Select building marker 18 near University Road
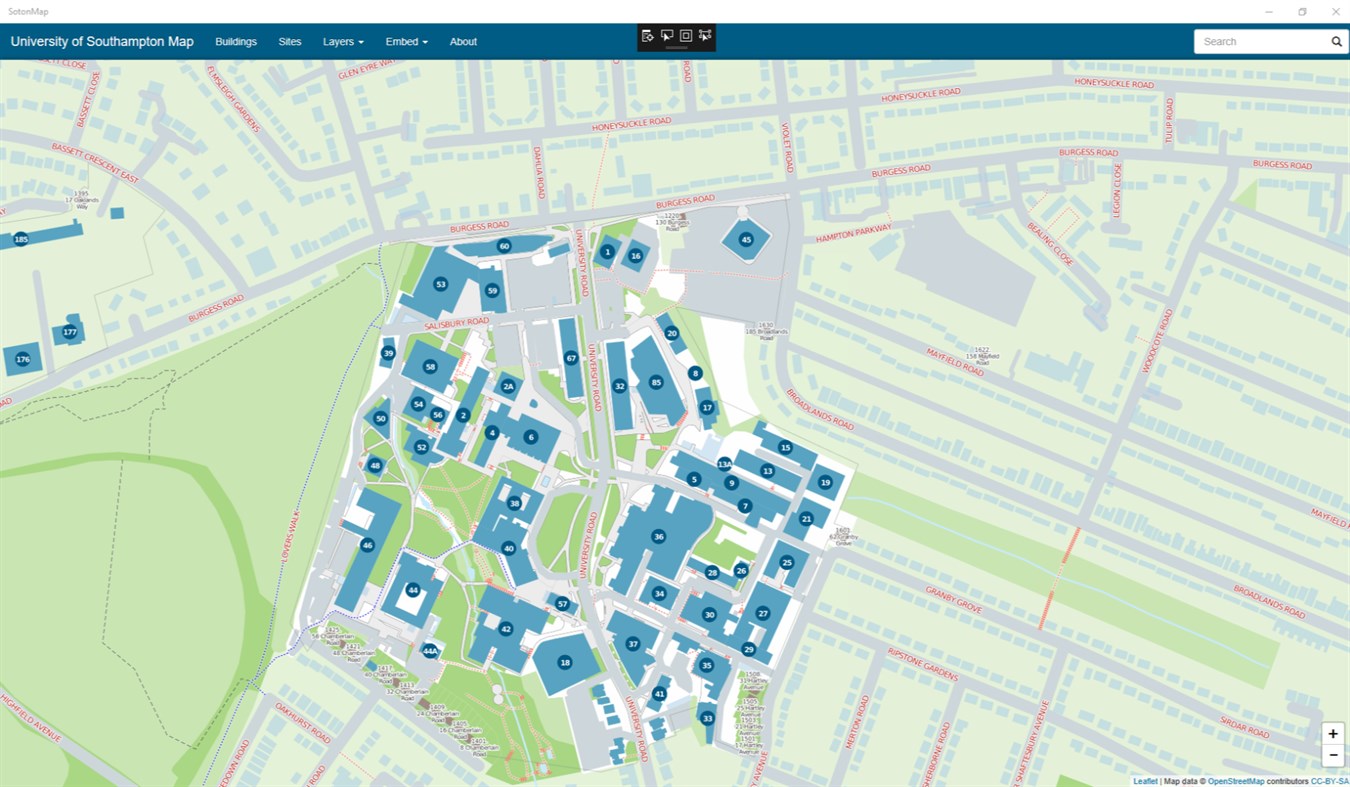 point(565,662)
